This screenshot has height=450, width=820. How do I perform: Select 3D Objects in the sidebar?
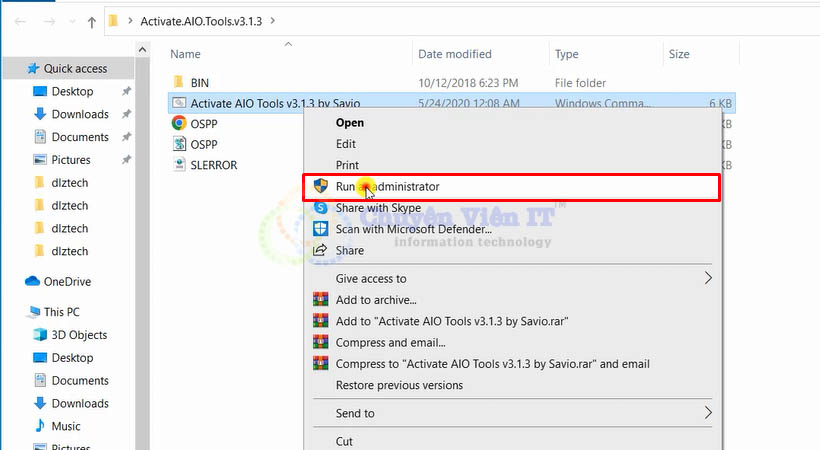(x=79, y=335)
